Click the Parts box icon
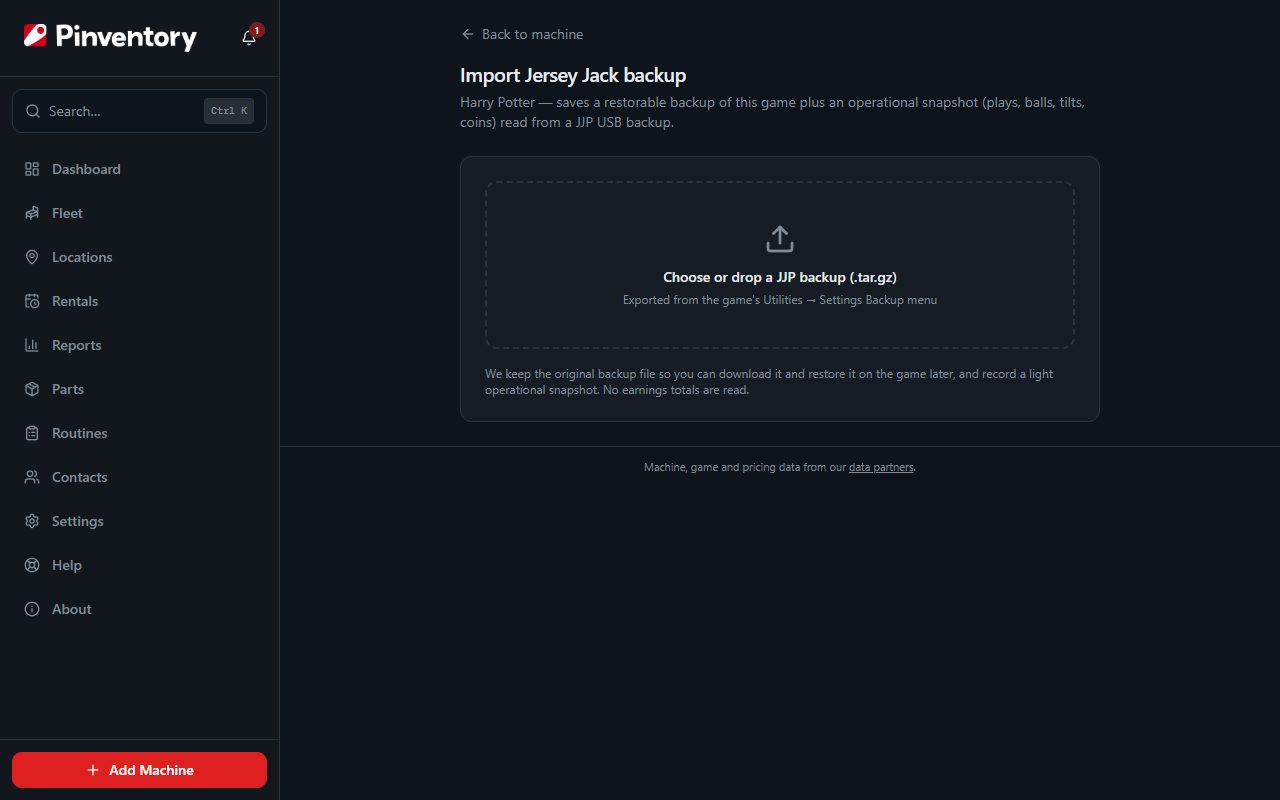The image size is (1280, 800). click(32, 389)
